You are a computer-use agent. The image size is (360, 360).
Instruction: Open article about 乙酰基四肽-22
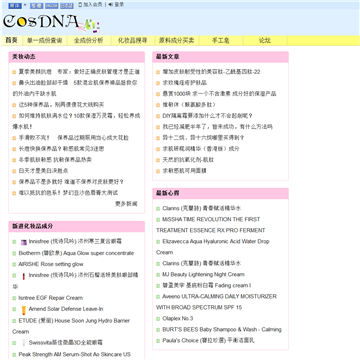coord(211,72)
